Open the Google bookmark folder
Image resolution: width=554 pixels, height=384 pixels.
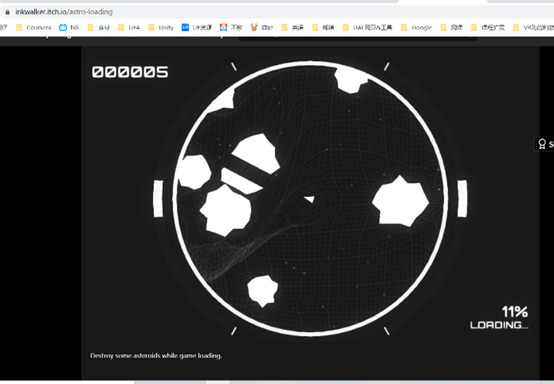click(417, 27)
